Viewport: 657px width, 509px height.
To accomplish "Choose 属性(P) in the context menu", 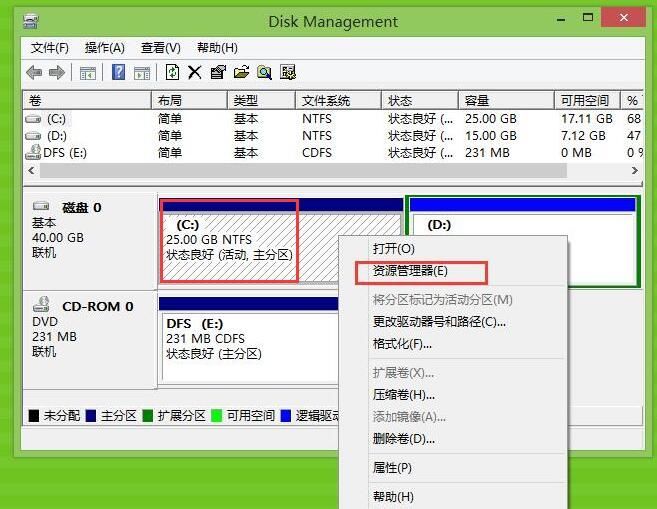I will tap(453, 468).
